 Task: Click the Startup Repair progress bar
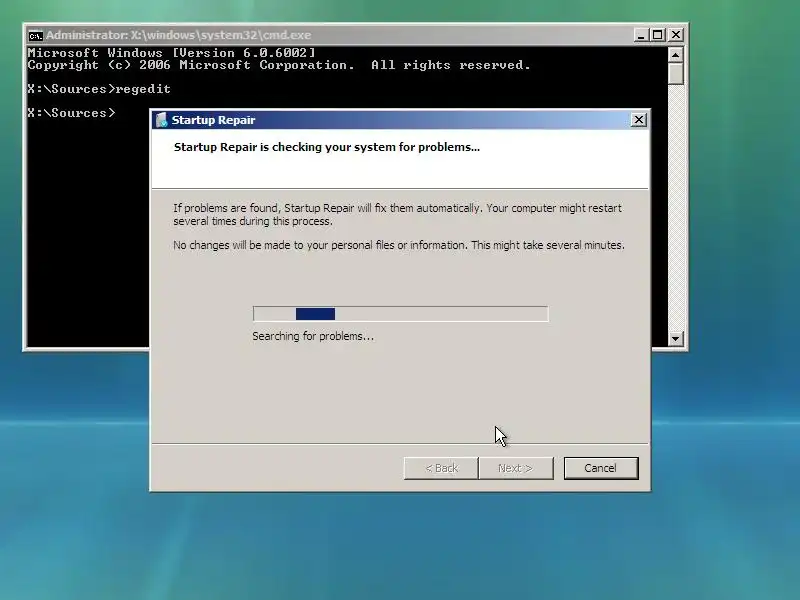(x=401, y=314)
